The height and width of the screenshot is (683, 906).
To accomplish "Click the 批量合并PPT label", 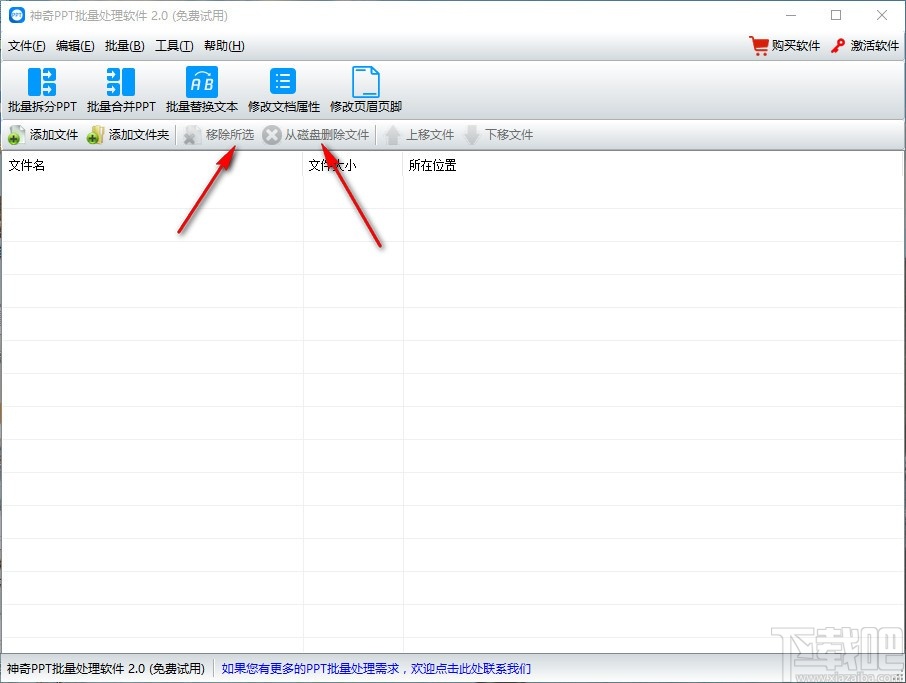I will click(x=121, y=107).
